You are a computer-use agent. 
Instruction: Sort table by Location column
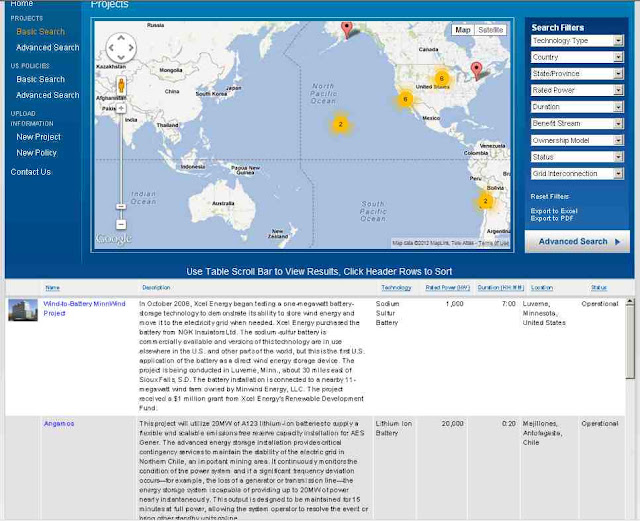point(542,288)
